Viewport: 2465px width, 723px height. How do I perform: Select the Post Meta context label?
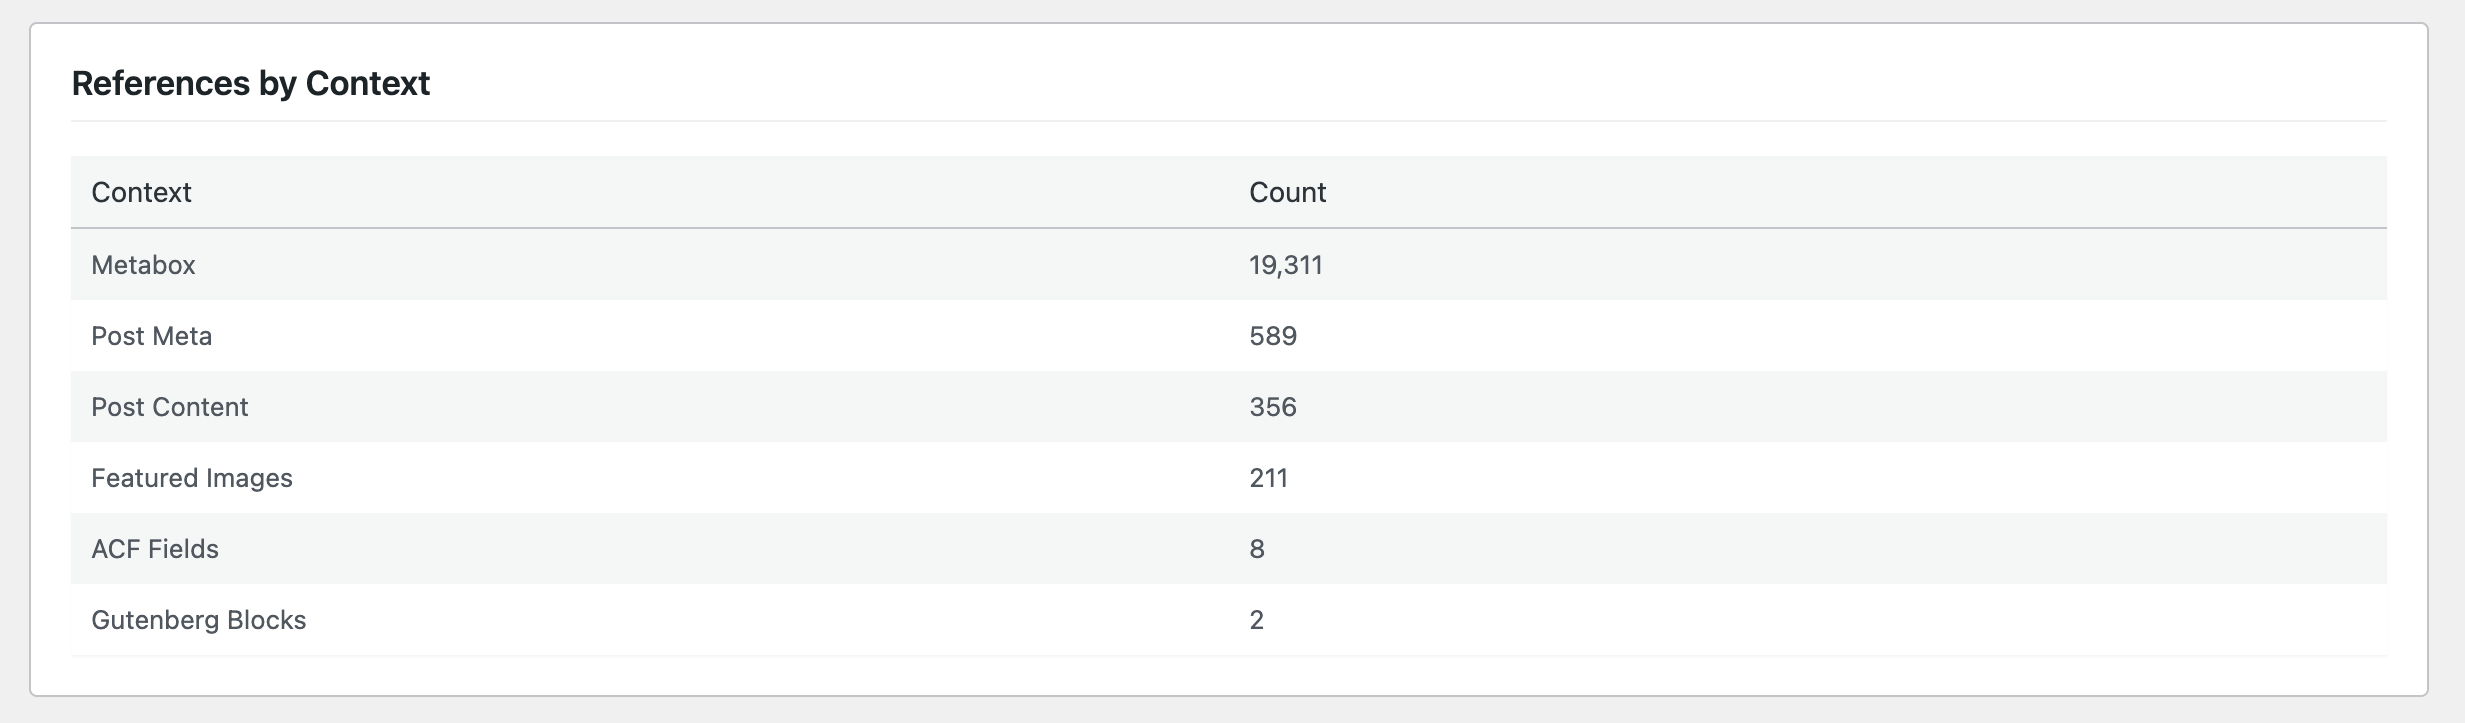point(151,336)
